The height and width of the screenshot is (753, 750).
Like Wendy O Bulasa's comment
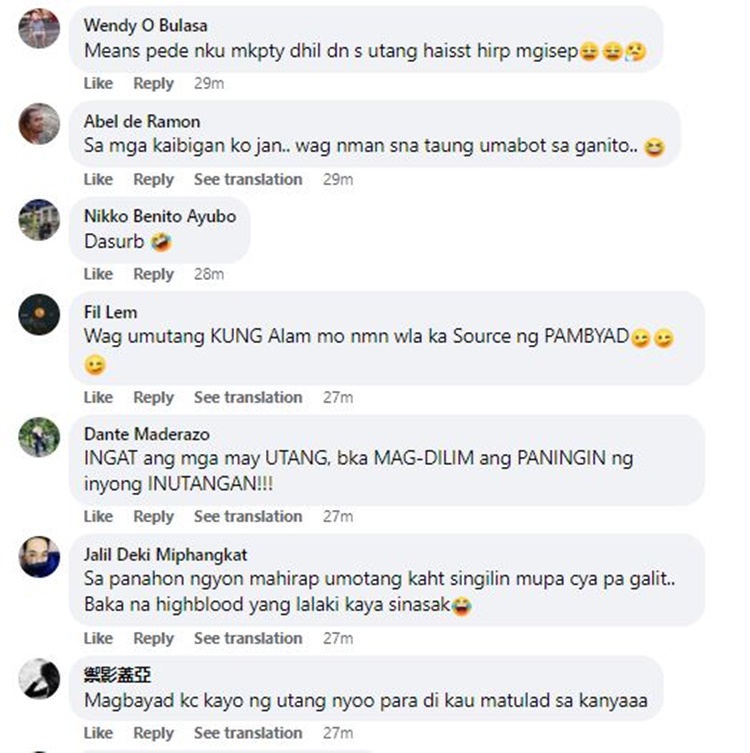point(98,83)
